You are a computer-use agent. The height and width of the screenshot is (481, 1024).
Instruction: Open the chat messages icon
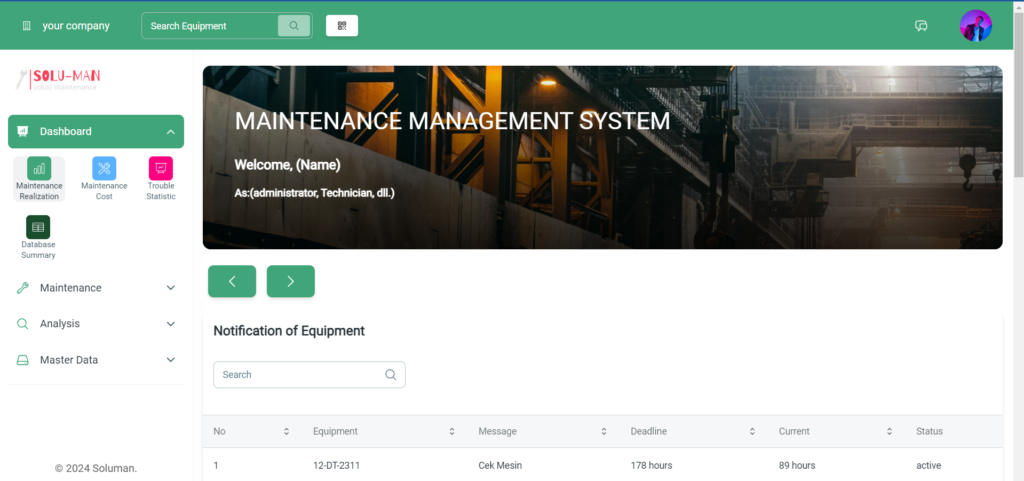(x=921, y=26)
